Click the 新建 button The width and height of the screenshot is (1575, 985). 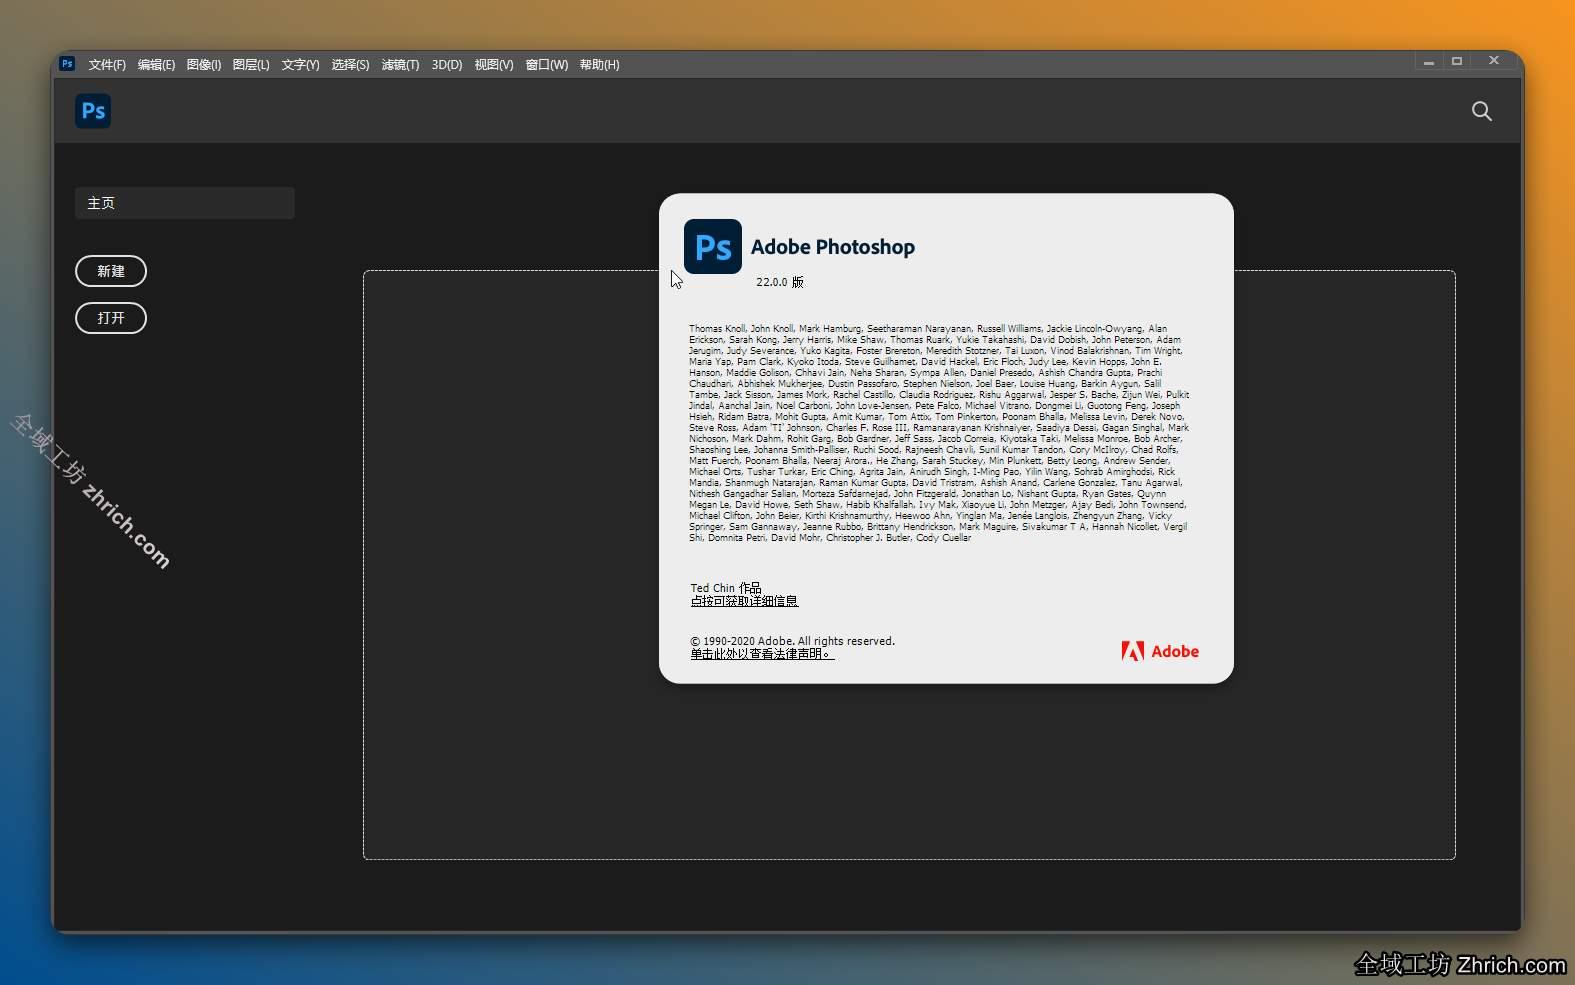(x=111, y=271)
